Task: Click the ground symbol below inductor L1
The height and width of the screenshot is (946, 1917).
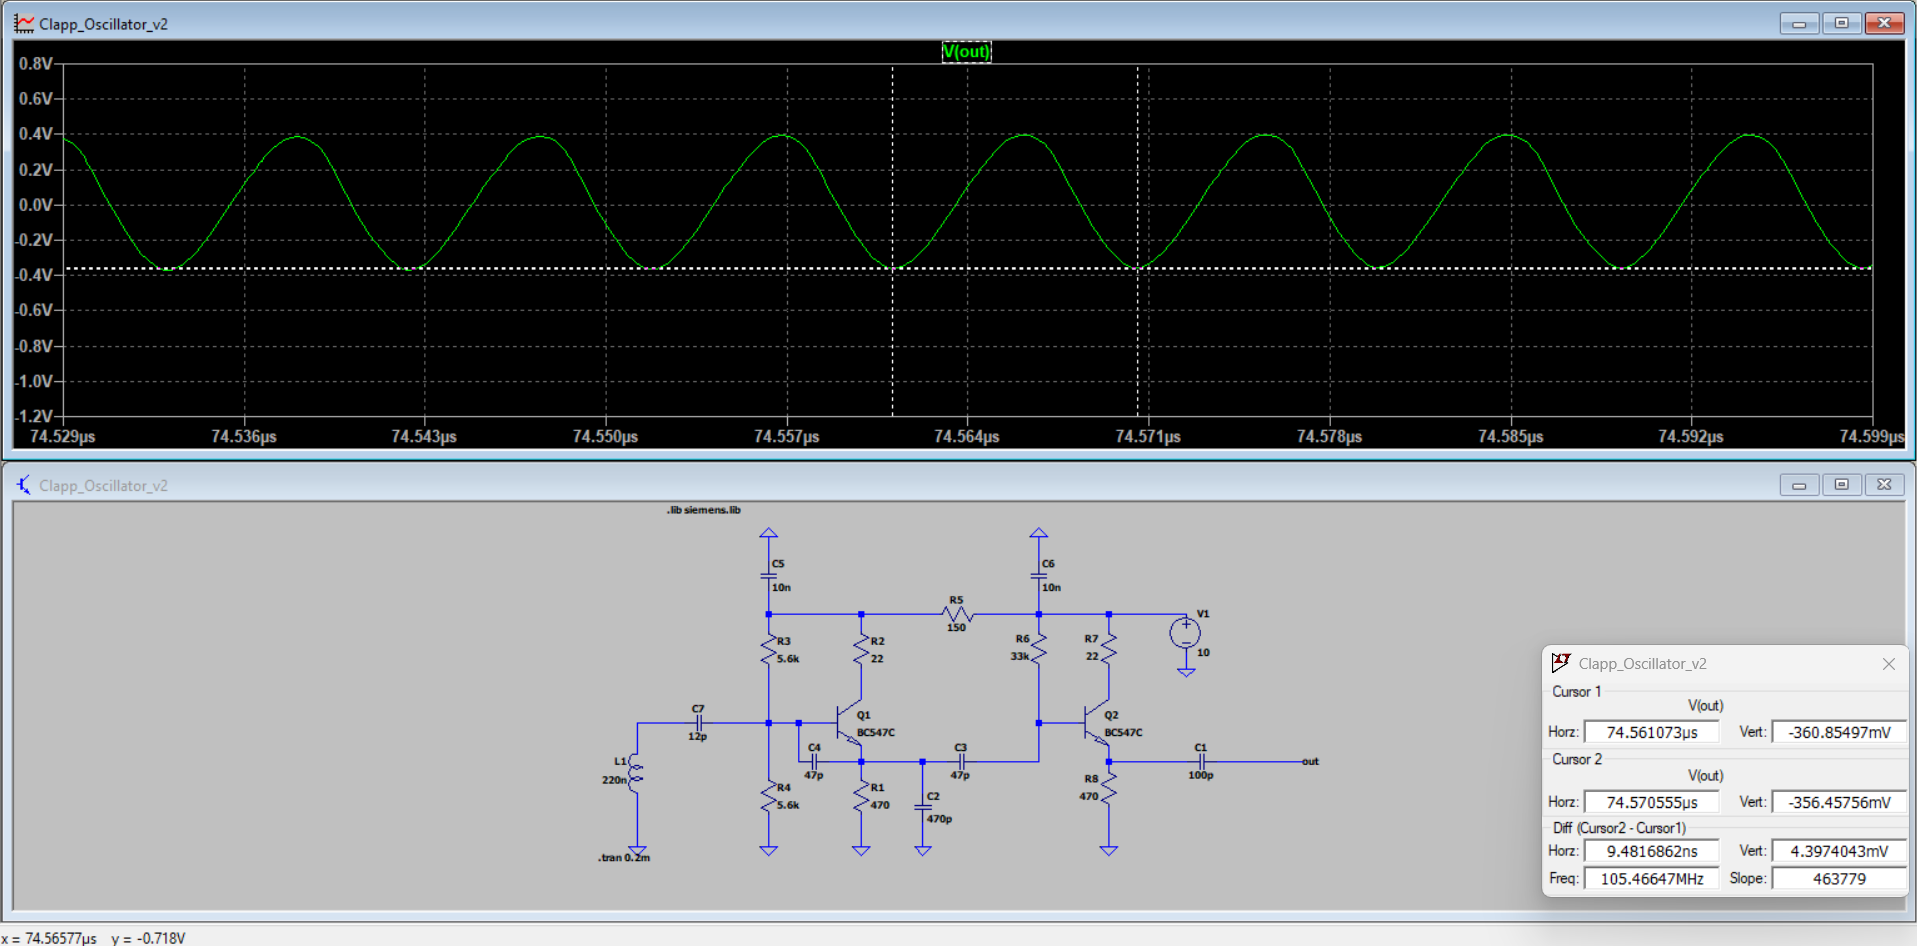Action: click(637, 849)
